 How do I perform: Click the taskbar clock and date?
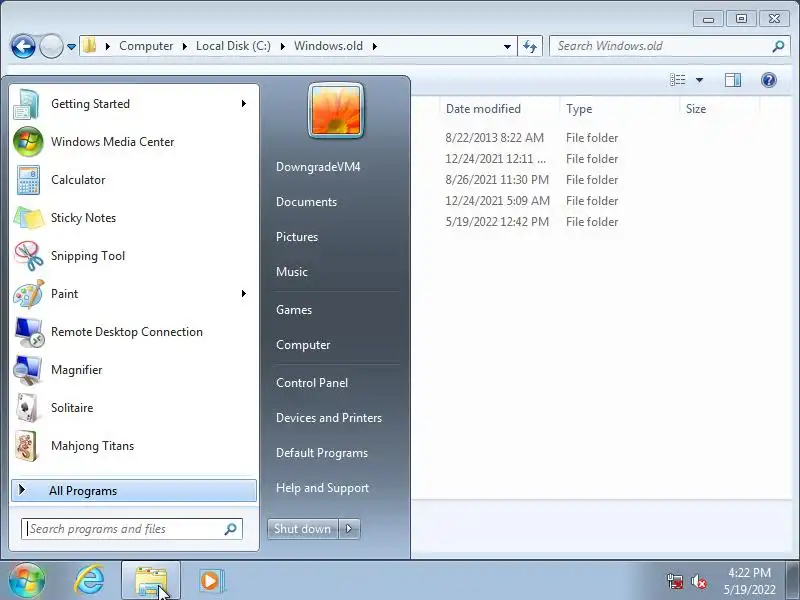(x=749, y=581)
